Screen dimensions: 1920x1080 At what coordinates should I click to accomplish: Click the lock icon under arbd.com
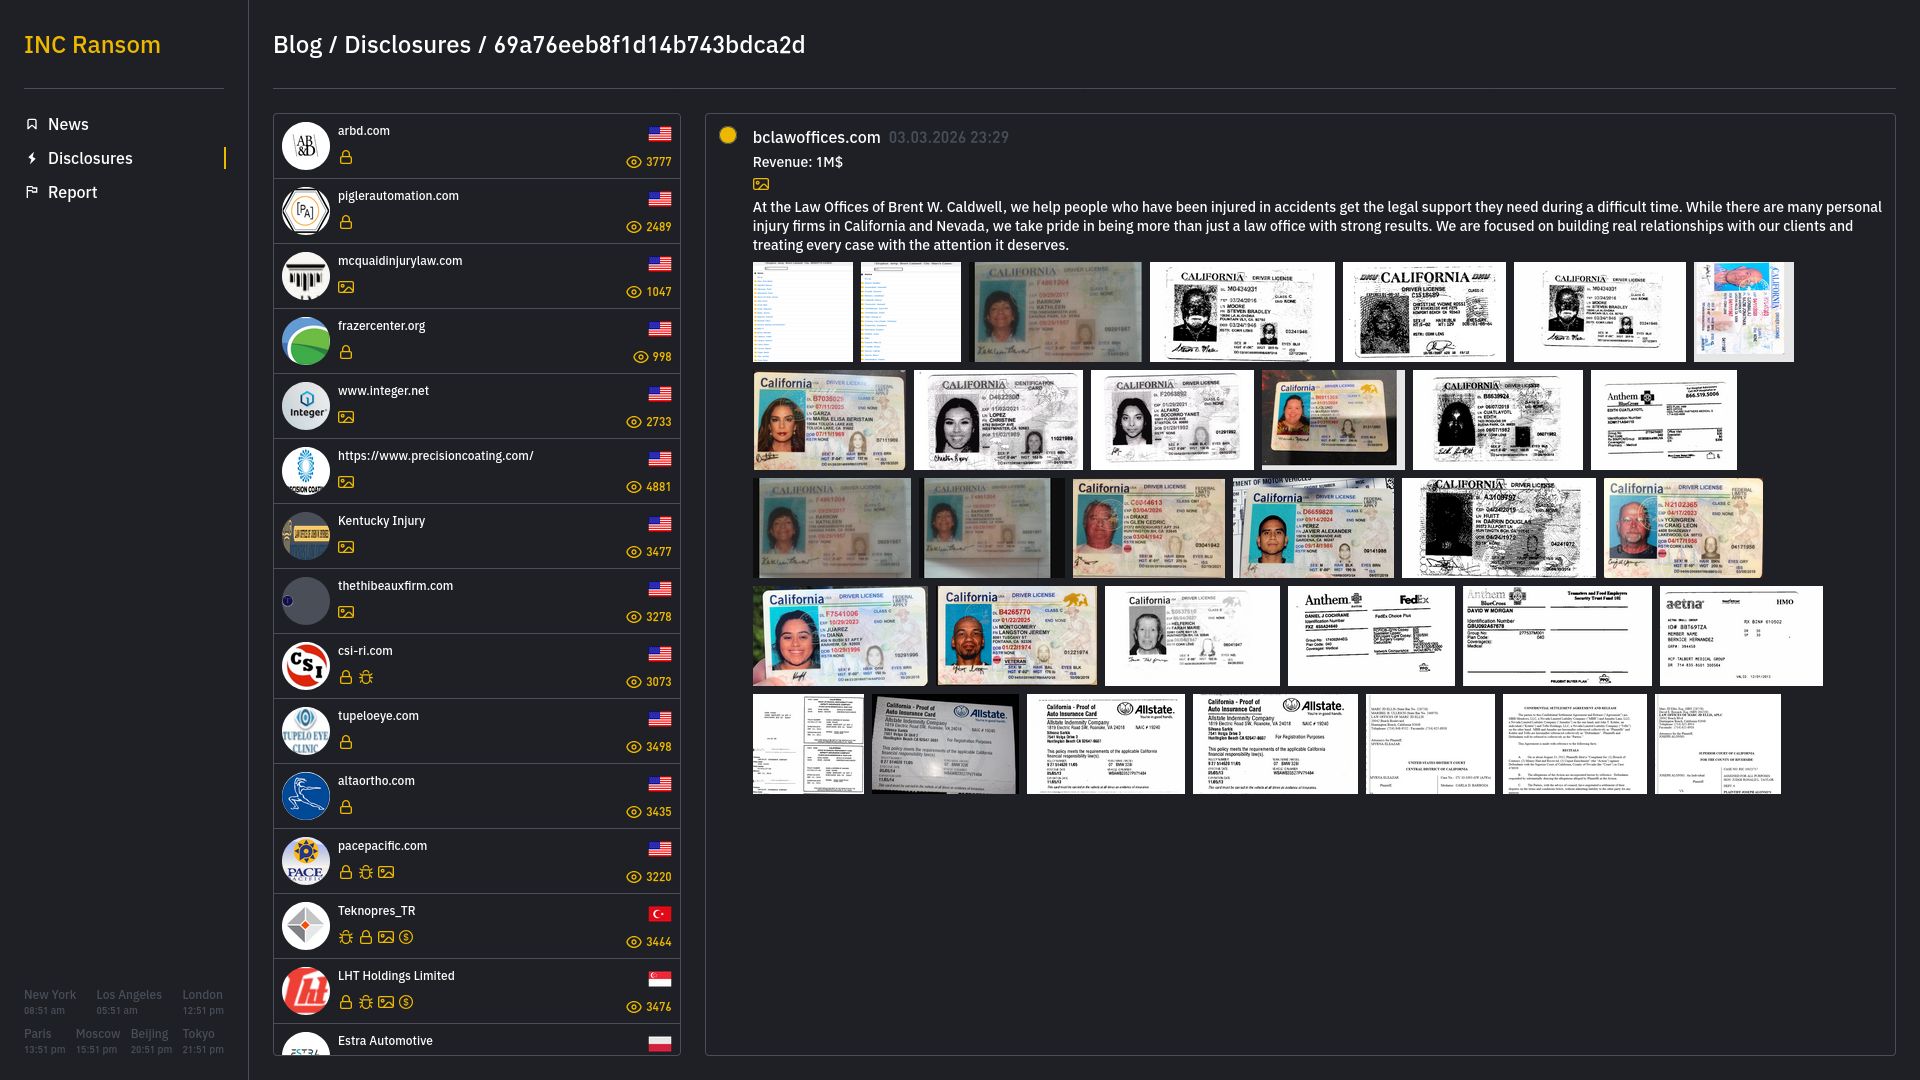(346, 157)
